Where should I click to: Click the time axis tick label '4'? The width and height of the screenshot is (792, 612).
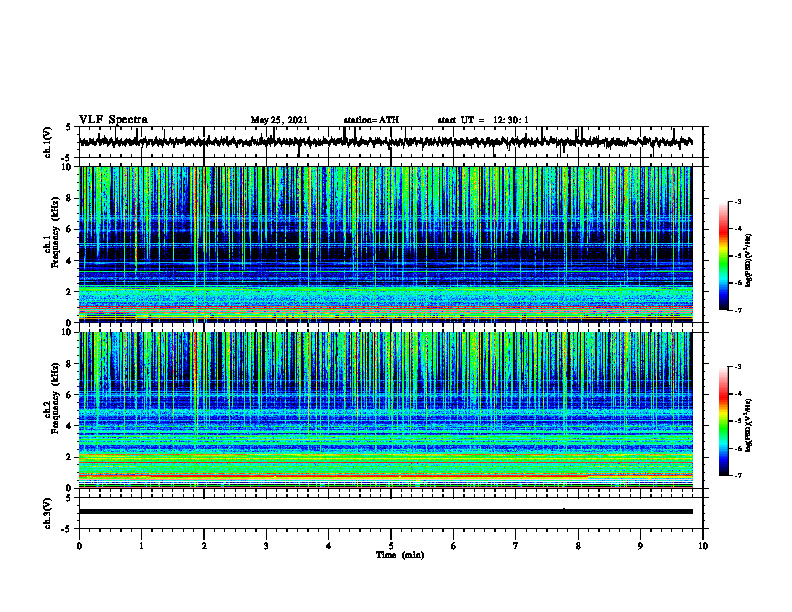tap(329, 546)
